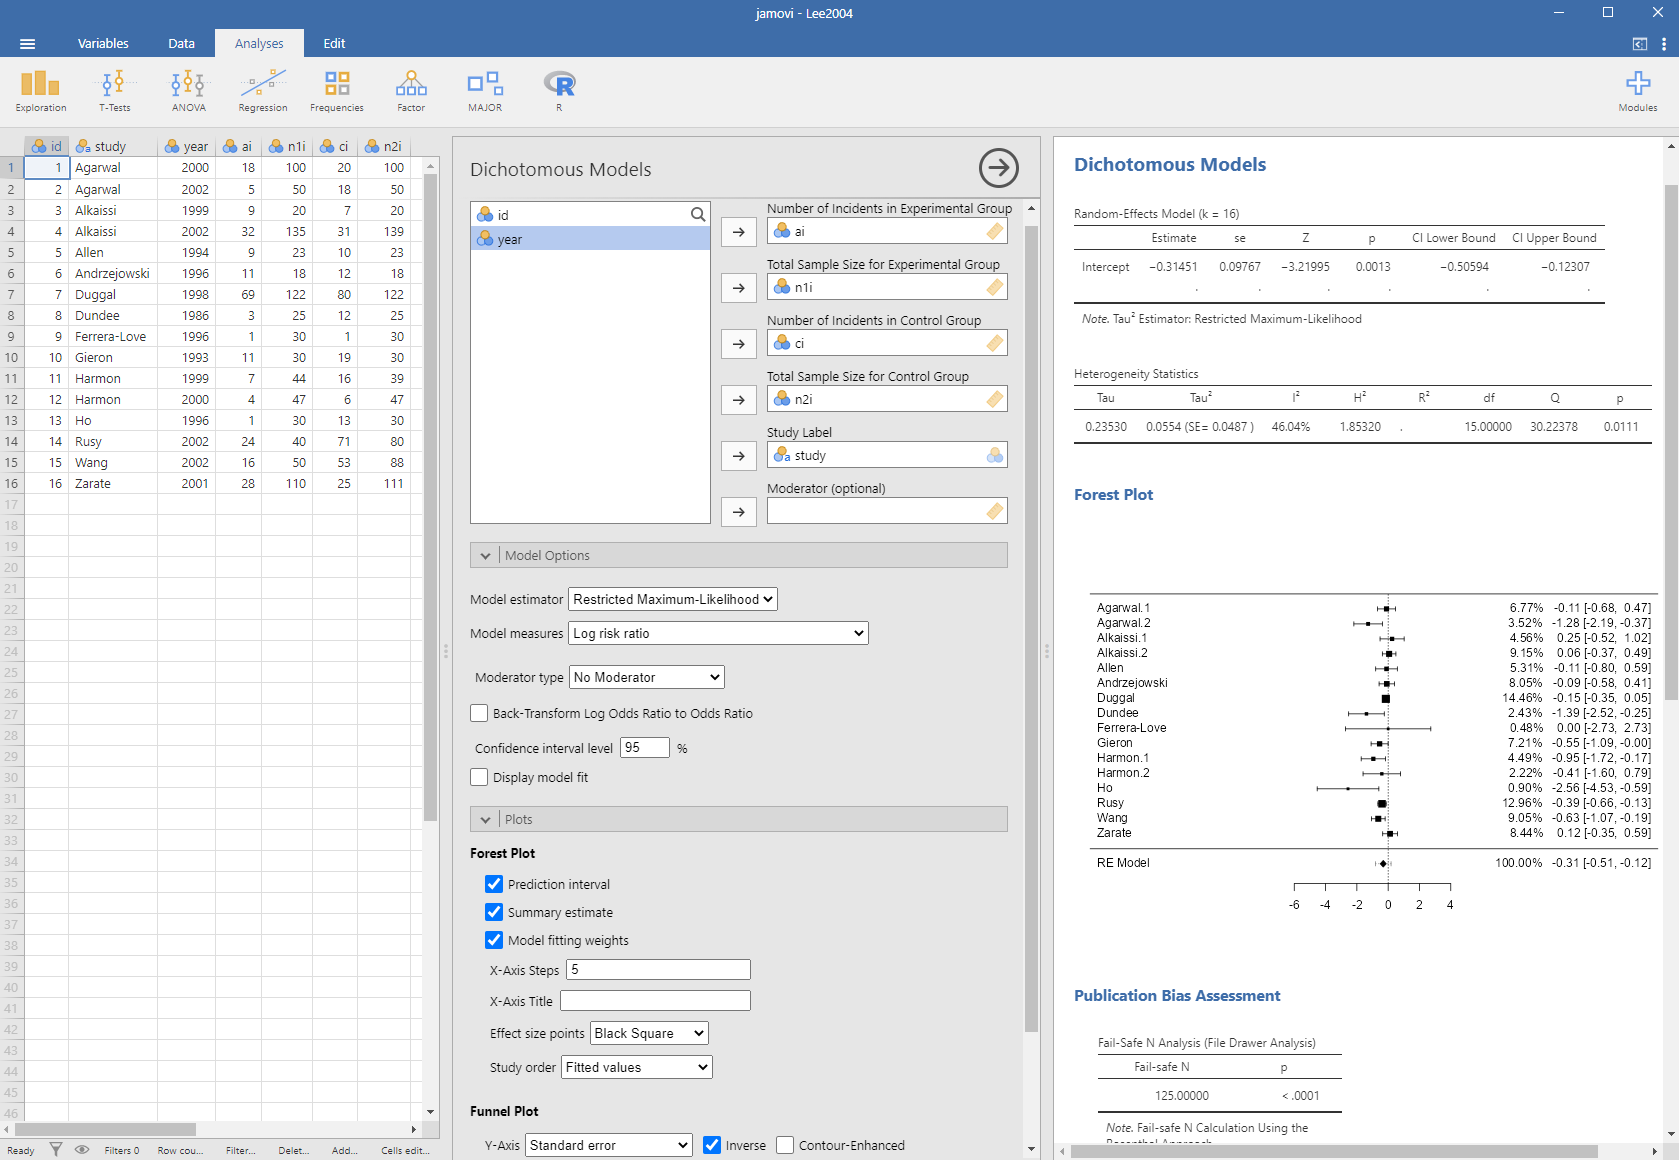Open Model estimator dropdown
This screenshot has height=1160, width=1679.
[x=673, y=599]
